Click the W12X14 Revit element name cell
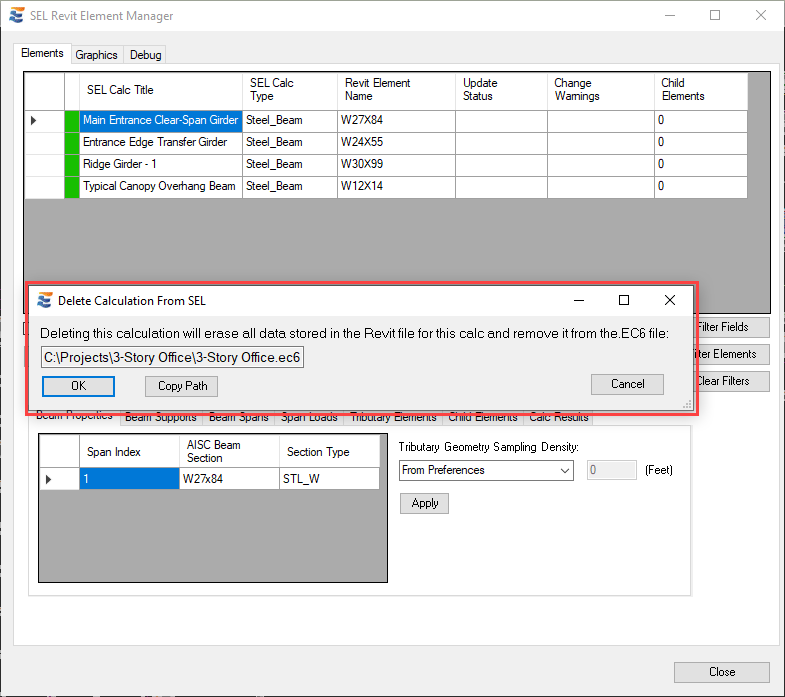785x697 pixels. [x=396, y=187]
